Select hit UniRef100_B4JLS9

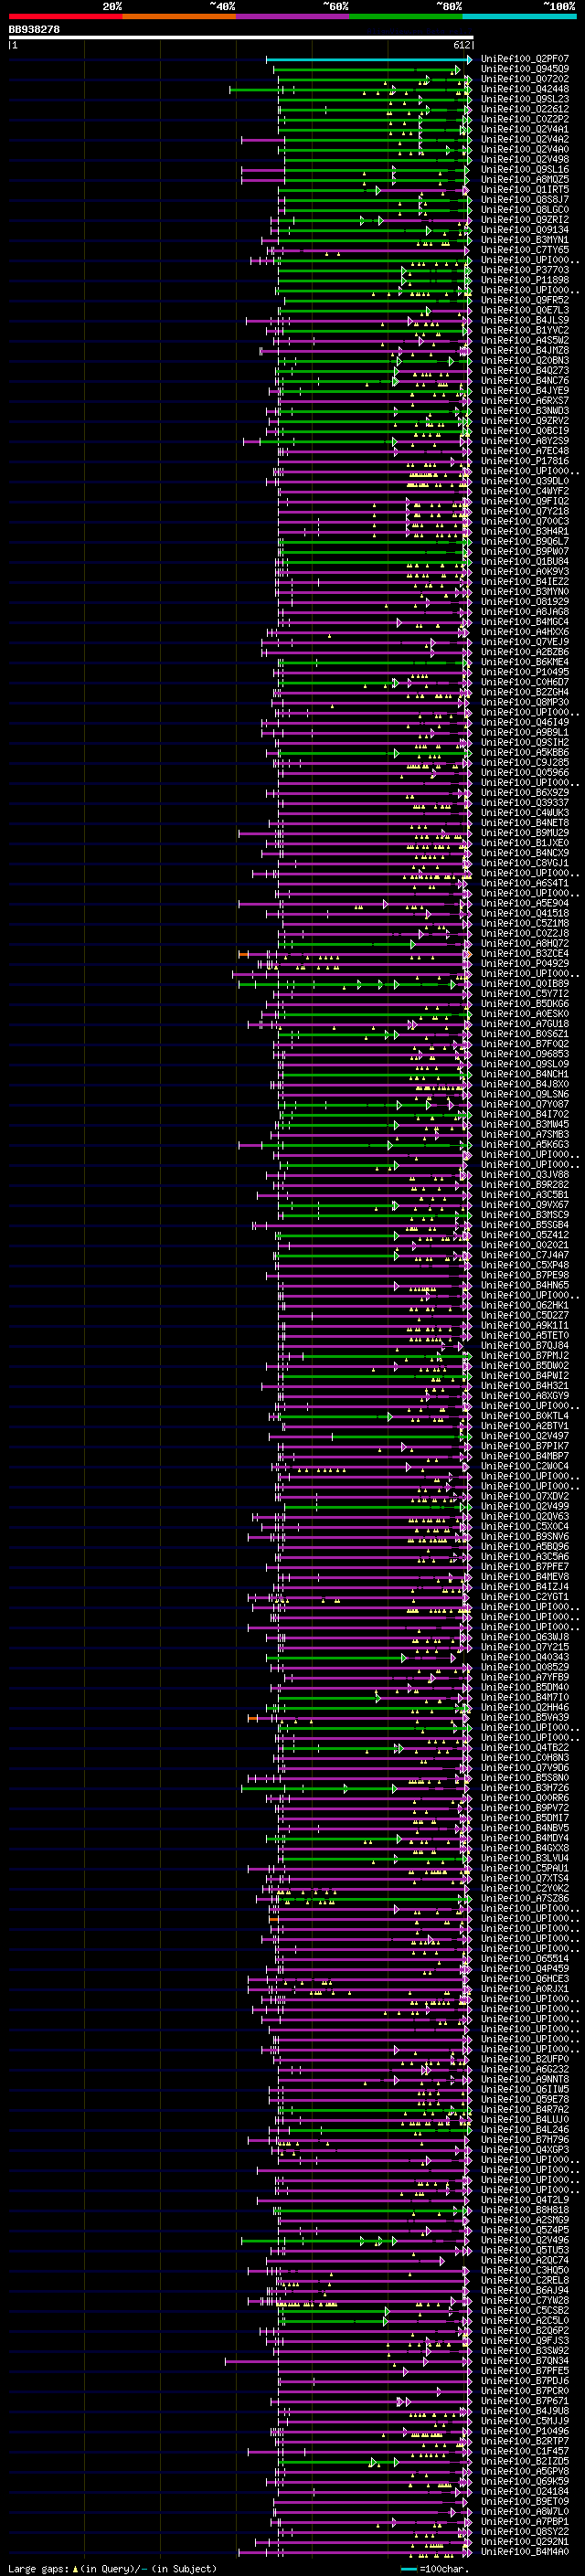click(524, 320)
